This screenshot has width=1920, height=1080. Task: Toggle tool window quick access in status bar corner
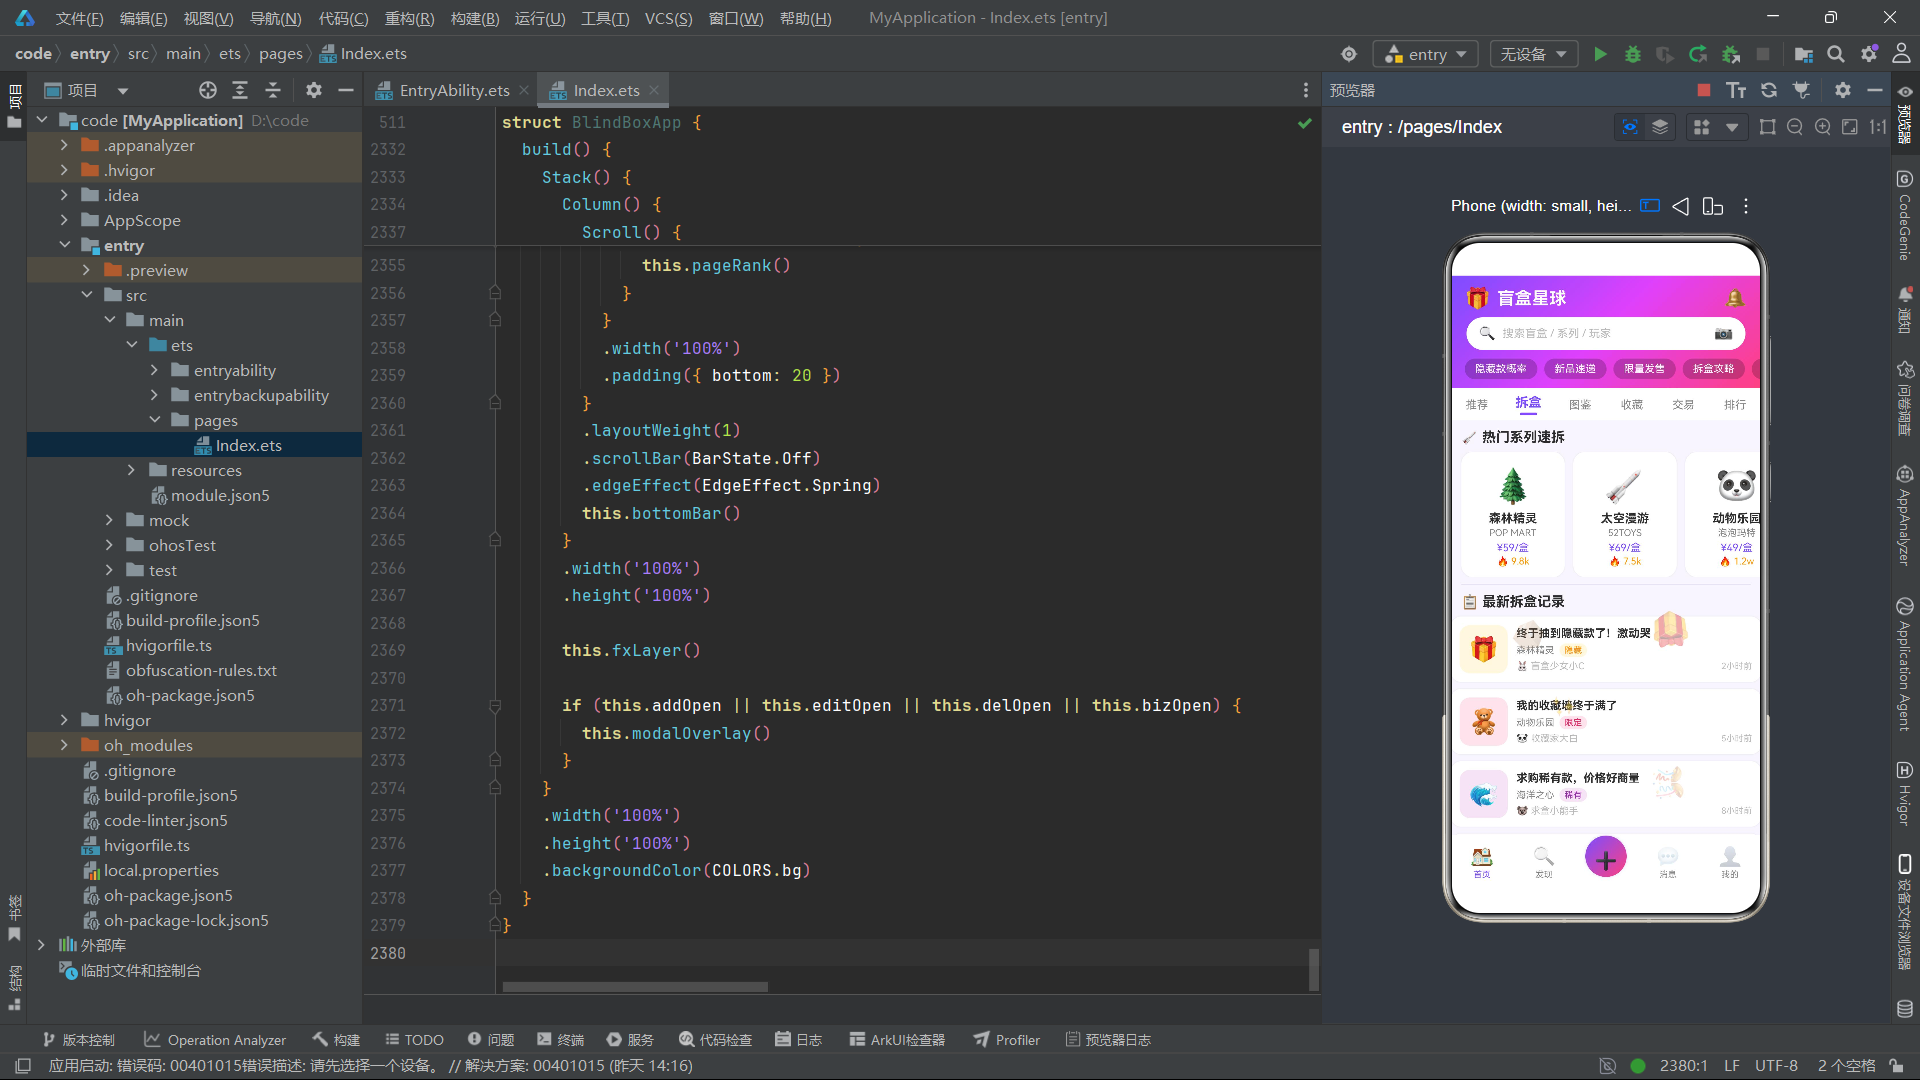coord(23,1066)
